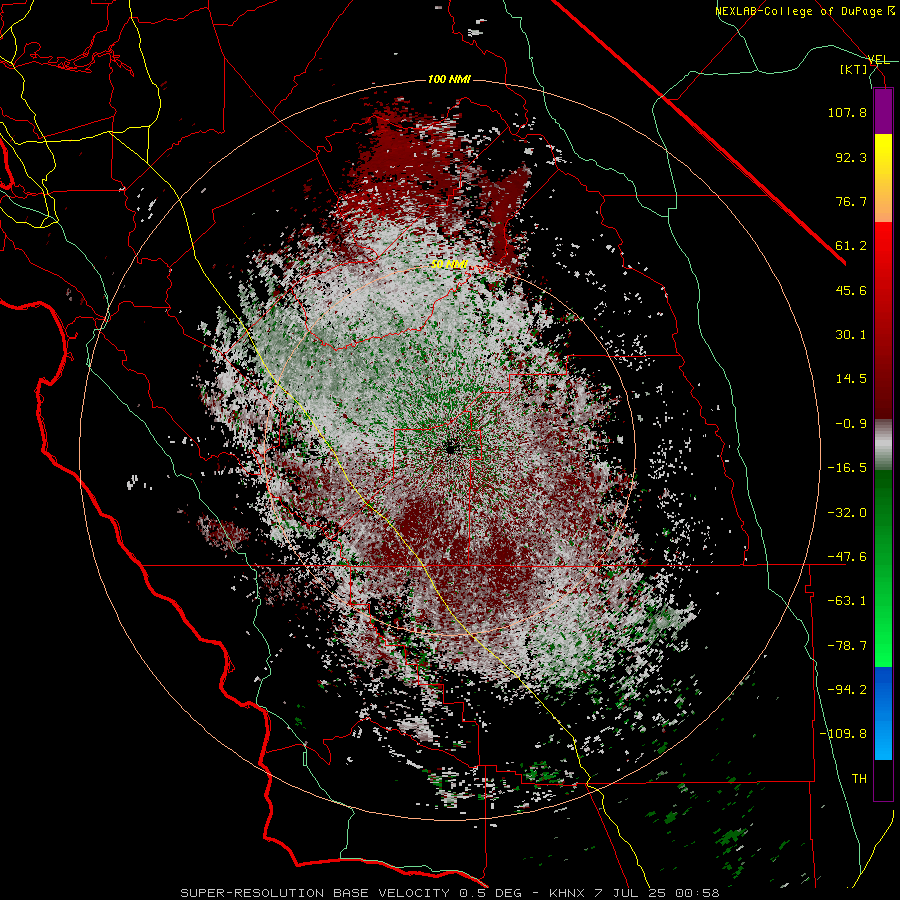The image size is (900, 900).
Task: Select the -78.7 legend value
Action: pyautogui.click(x=847, y=646)
